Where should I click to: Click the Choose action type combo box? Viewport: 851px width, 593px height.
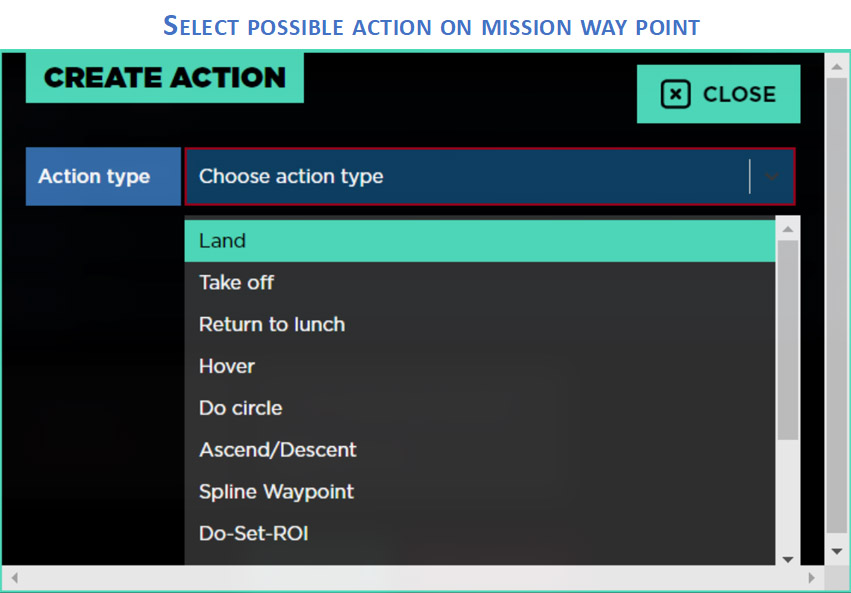[x=466, y=177]
